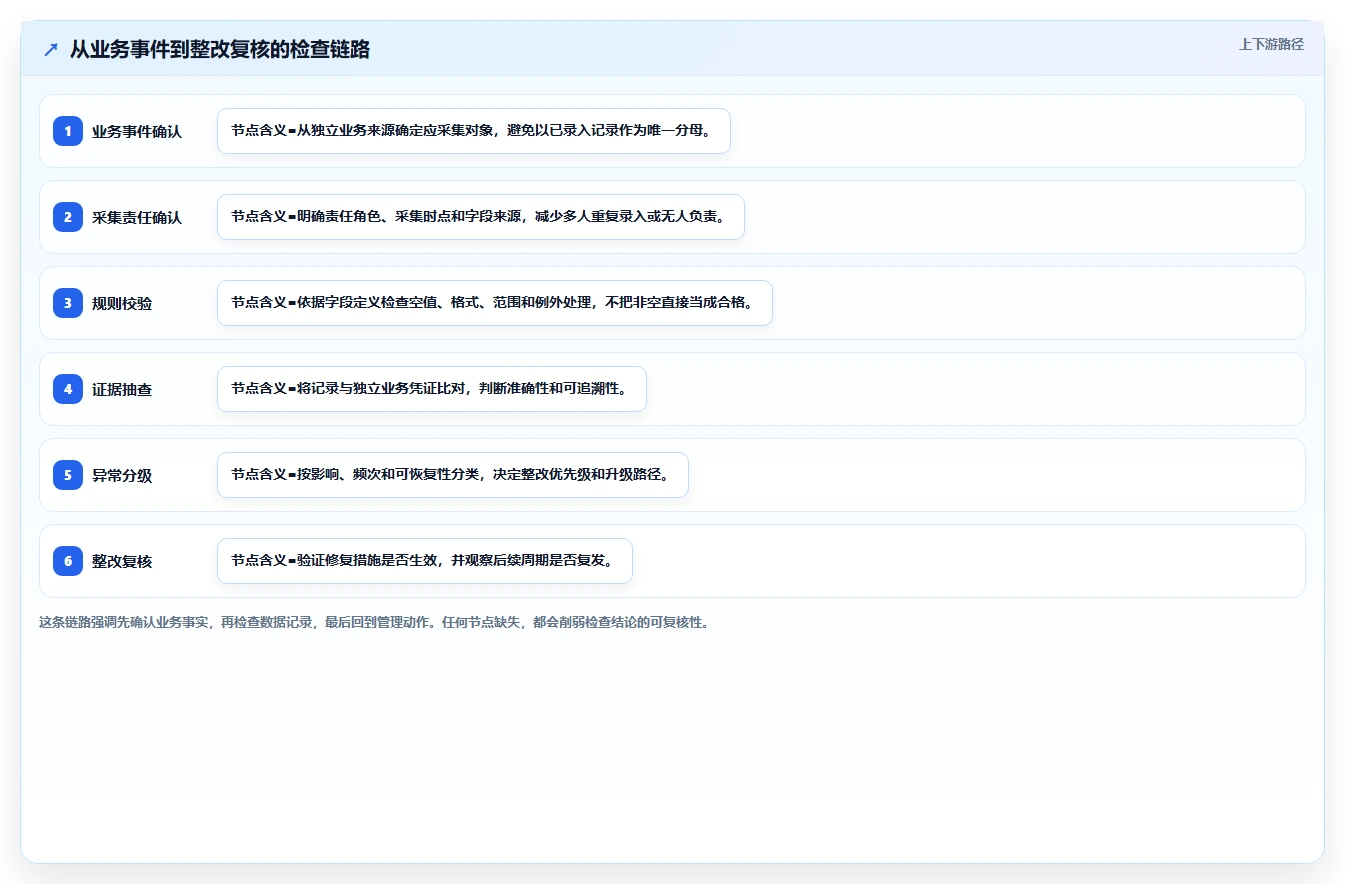Click the 整改复核 node label

point(122,561)
